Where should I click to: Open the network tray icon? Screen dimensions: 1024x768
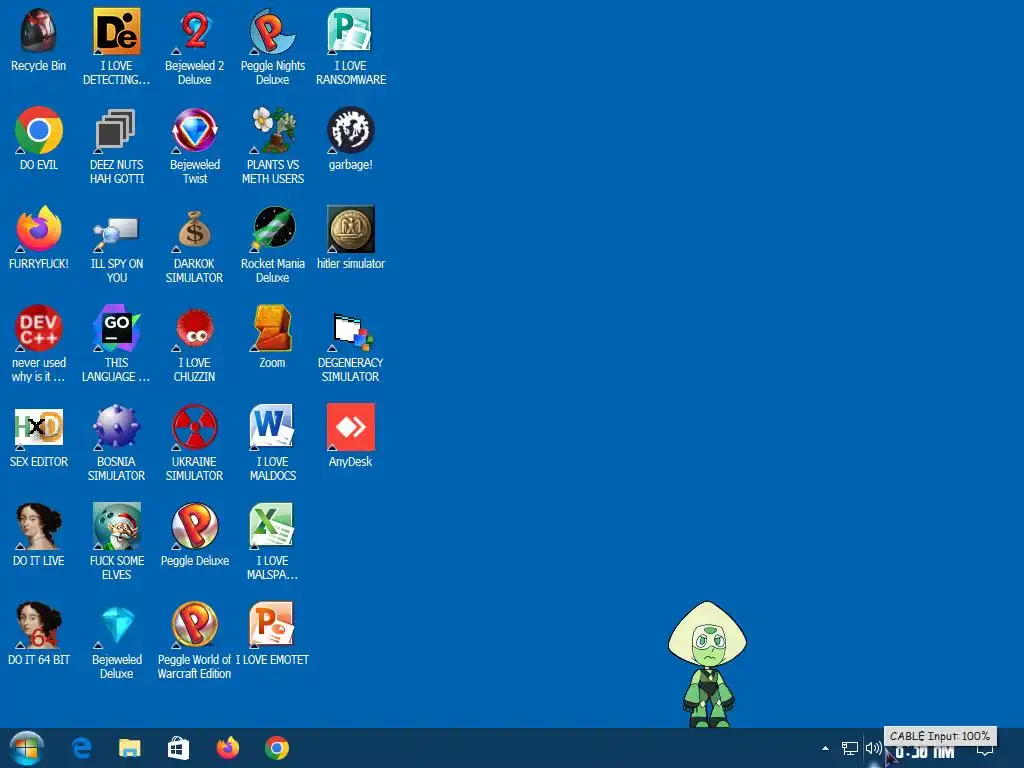point(850,748)
